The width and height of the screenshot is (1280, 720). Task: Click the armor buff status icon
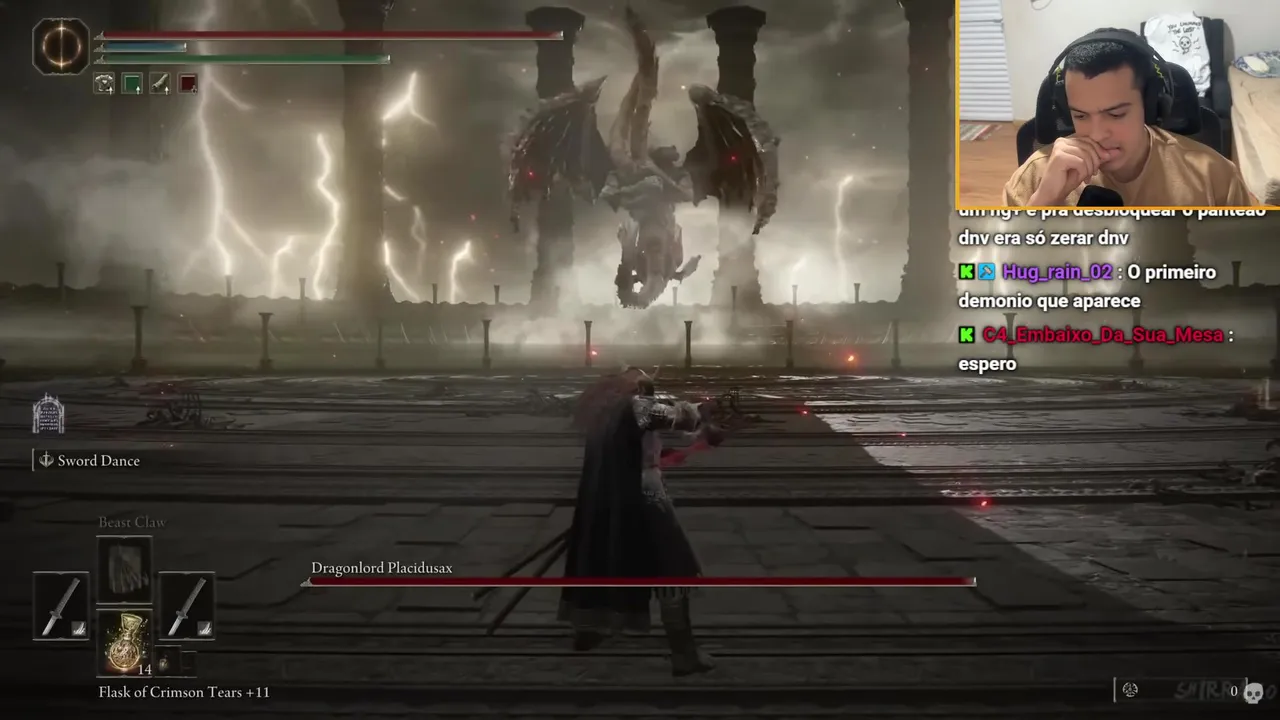click(x=104, y=84)
